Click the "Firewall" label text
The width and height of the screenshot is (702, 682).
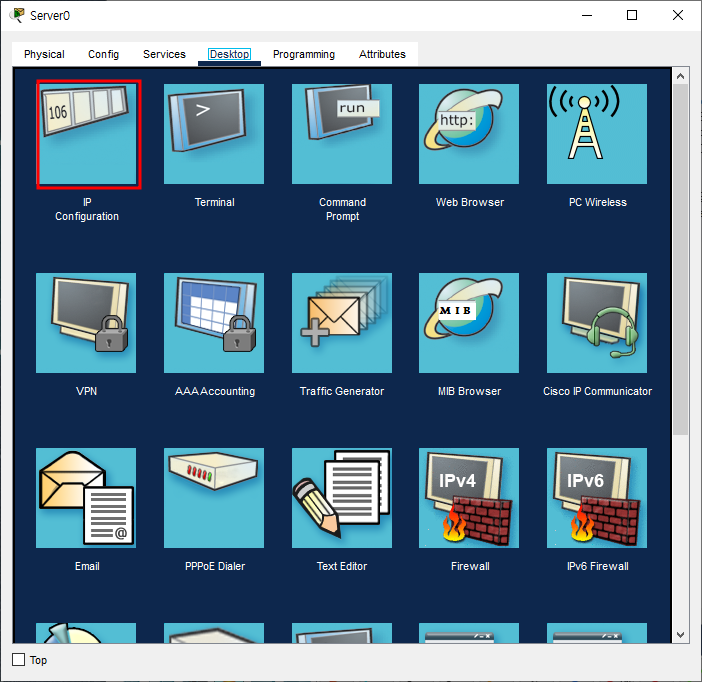coord(470,566)
